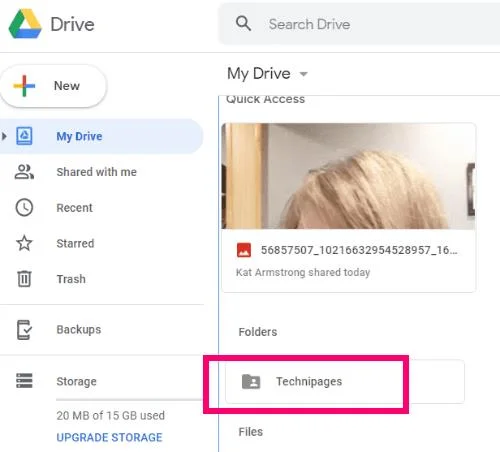Select the file name 56857507_10216632954528957_16...
This screenshot has width=500, height=452.
(x=359, y=250)
